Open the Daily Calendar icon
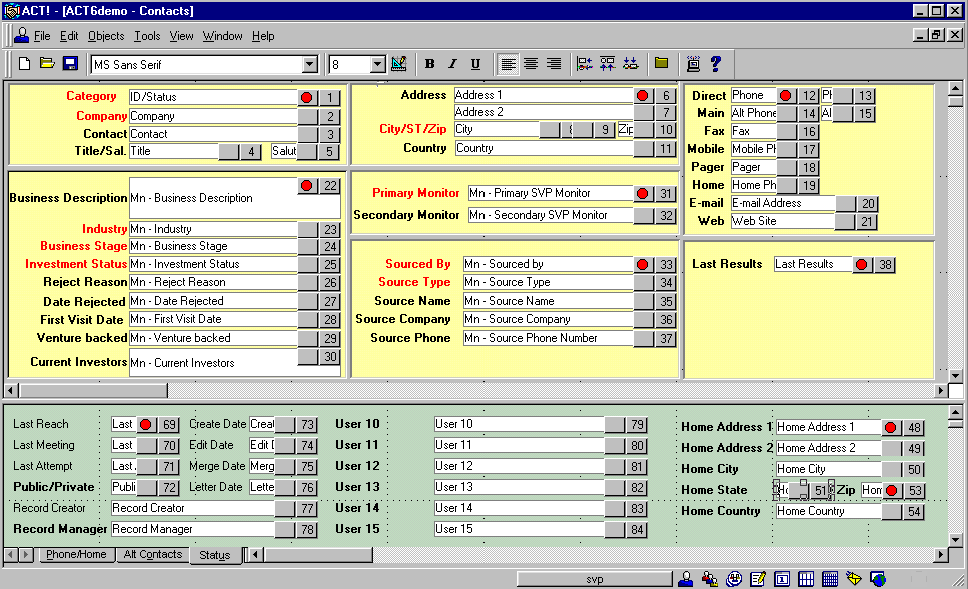968x589 pixels. click(x=782, y=579)
